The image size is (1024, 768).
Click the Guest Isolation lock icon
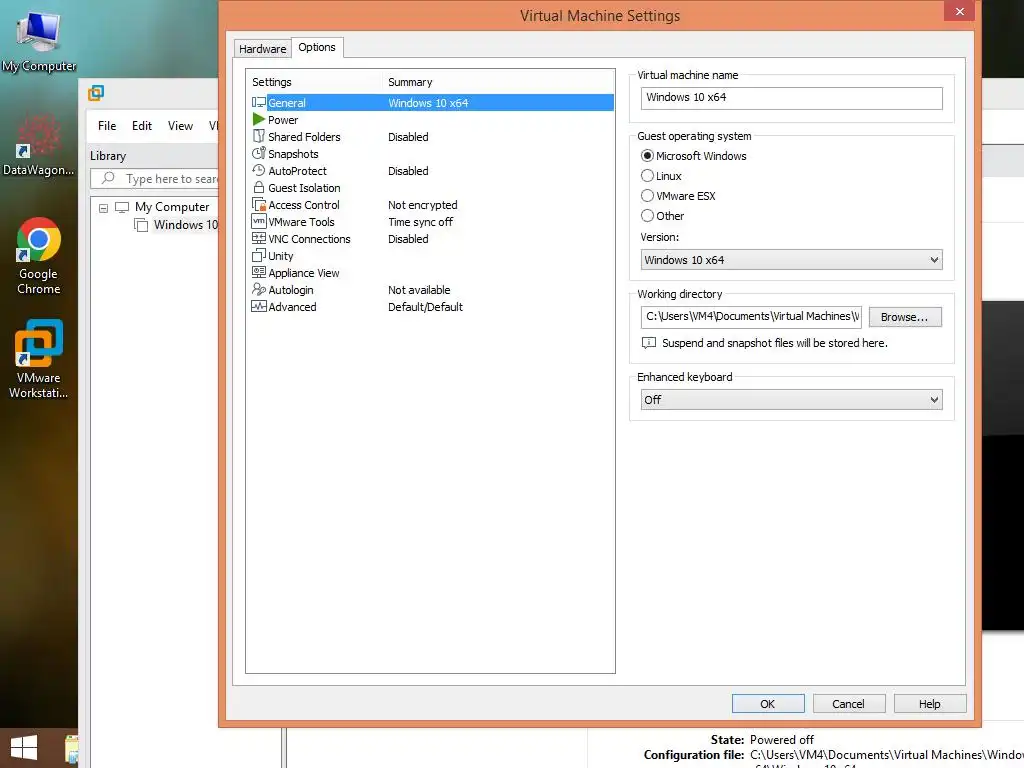tap(259, 187)
